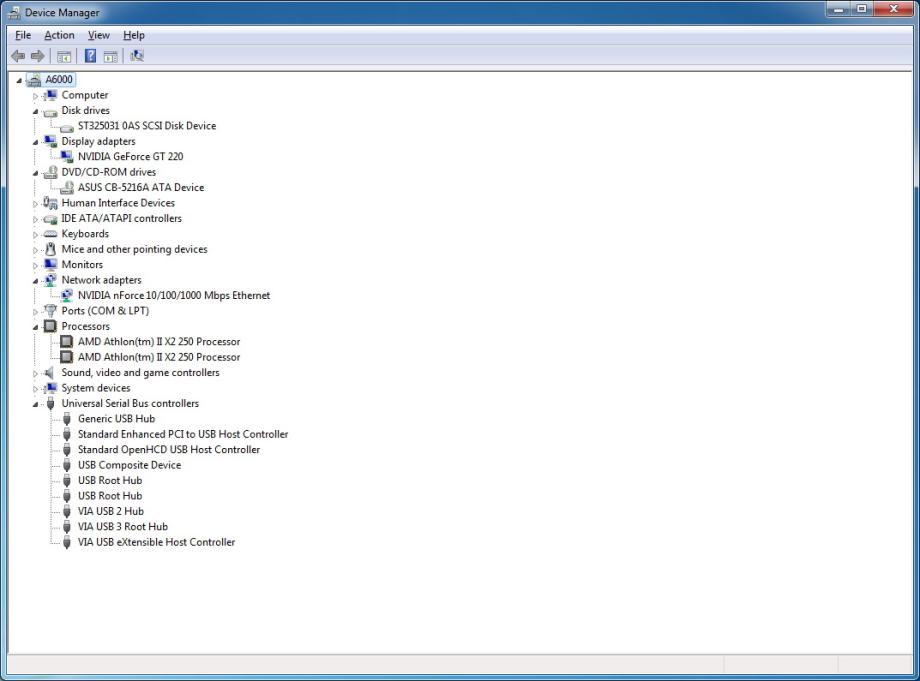Select VIA USB 3 Root Hub
The image size is (920, 681).
pos(123,526)
